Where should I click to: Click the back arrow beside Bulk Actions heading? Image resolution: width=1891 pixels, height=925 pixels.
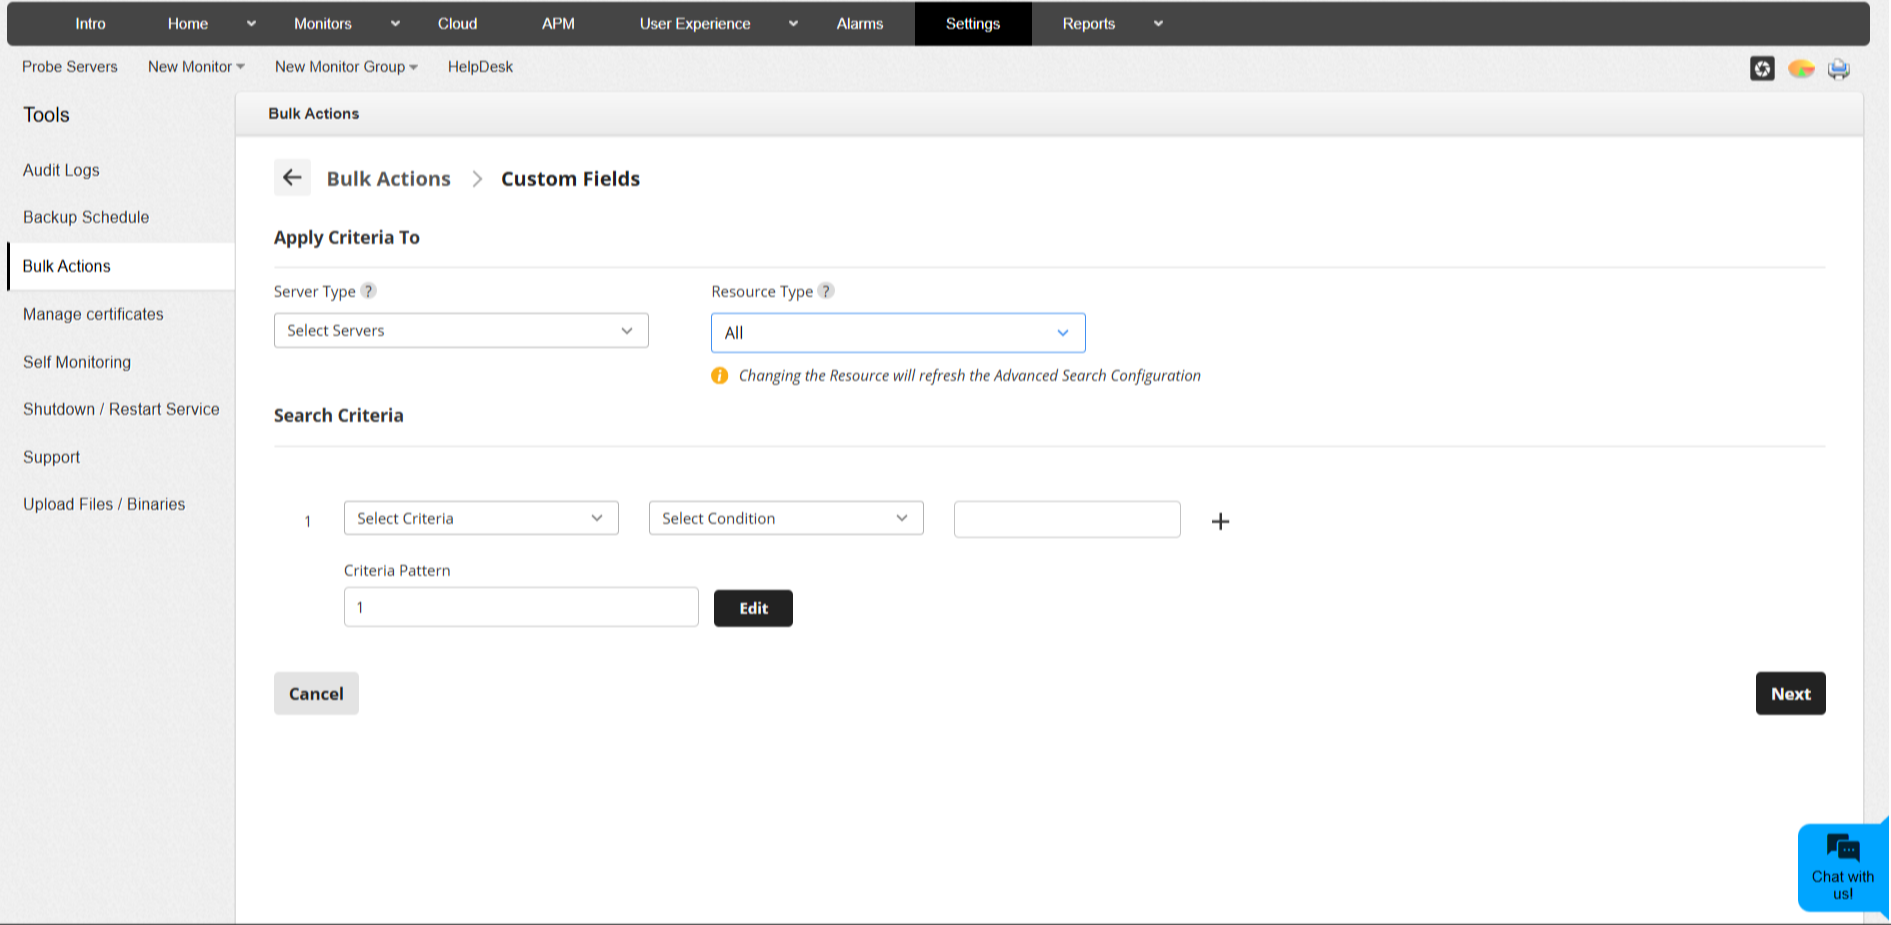292,177
